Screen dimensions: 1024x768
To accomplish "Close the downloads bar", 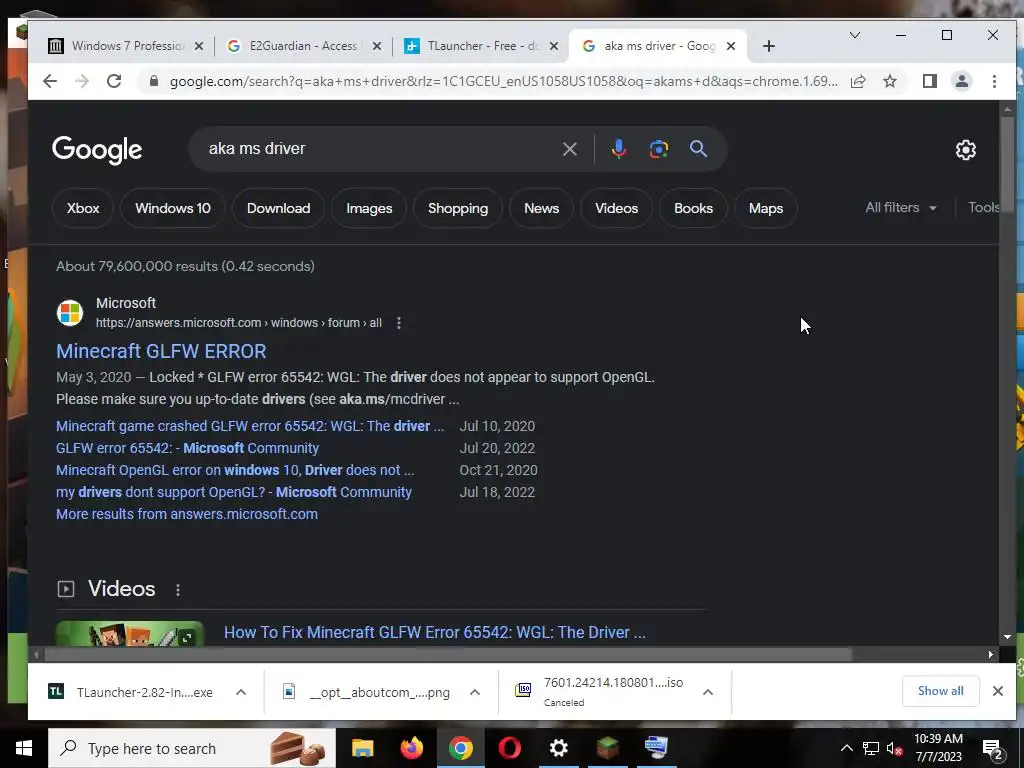I will point(997,691).
